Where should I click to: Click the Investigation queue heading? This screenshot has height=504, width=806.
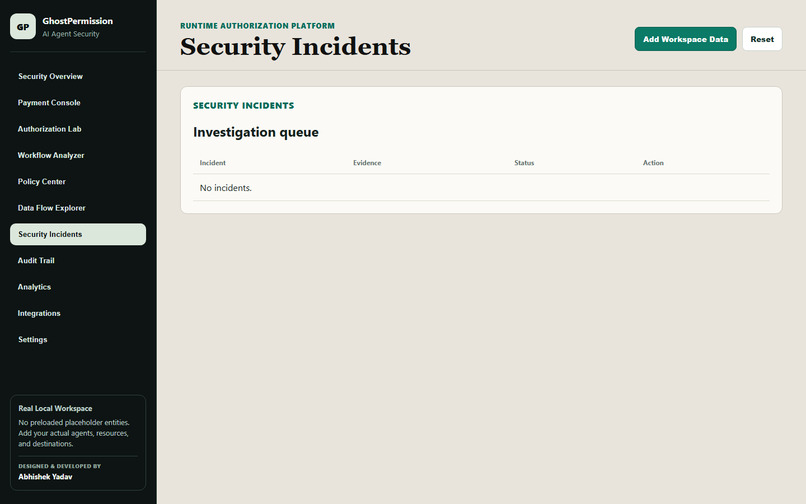(x=255, y=132)
